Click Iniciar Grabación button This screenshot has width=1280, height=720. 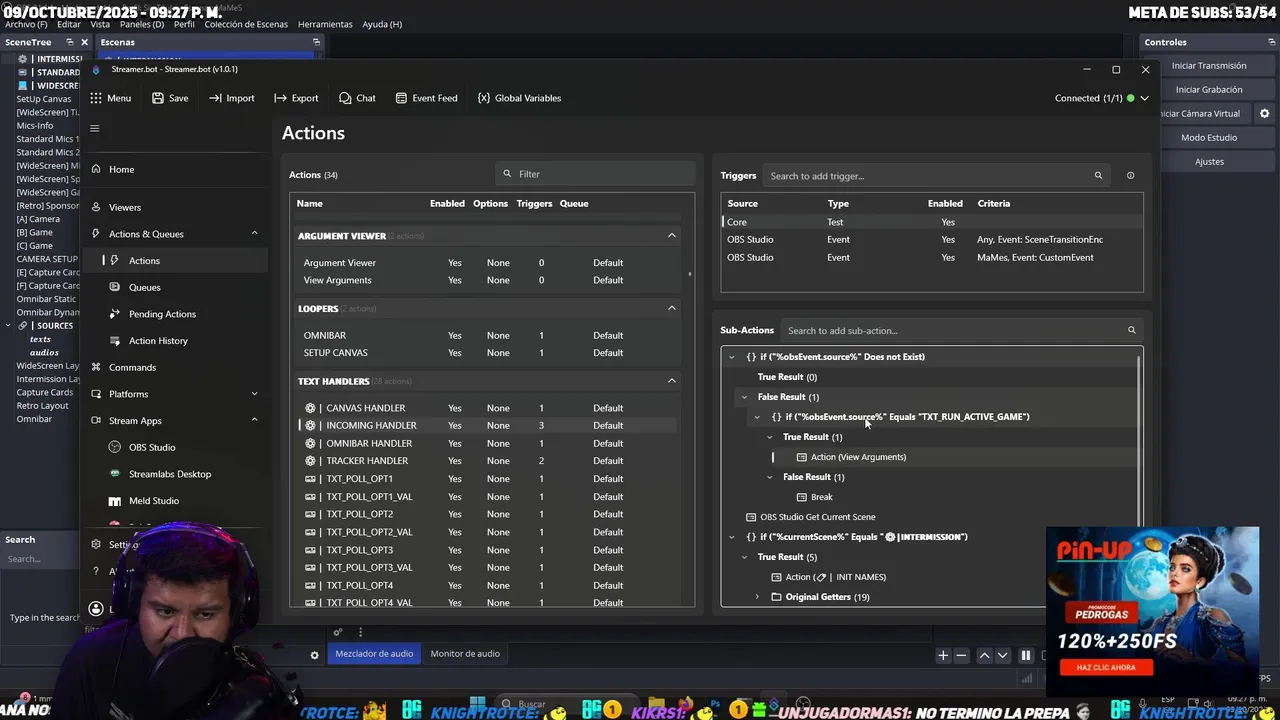click(1209, 90)
